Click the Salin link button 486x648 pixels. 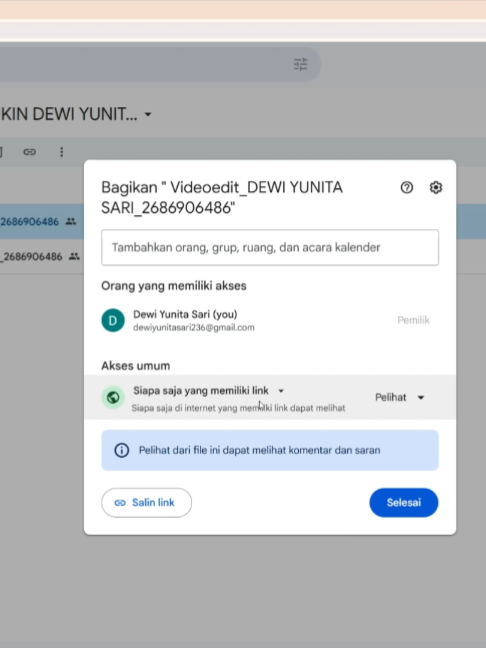point(146,503)
